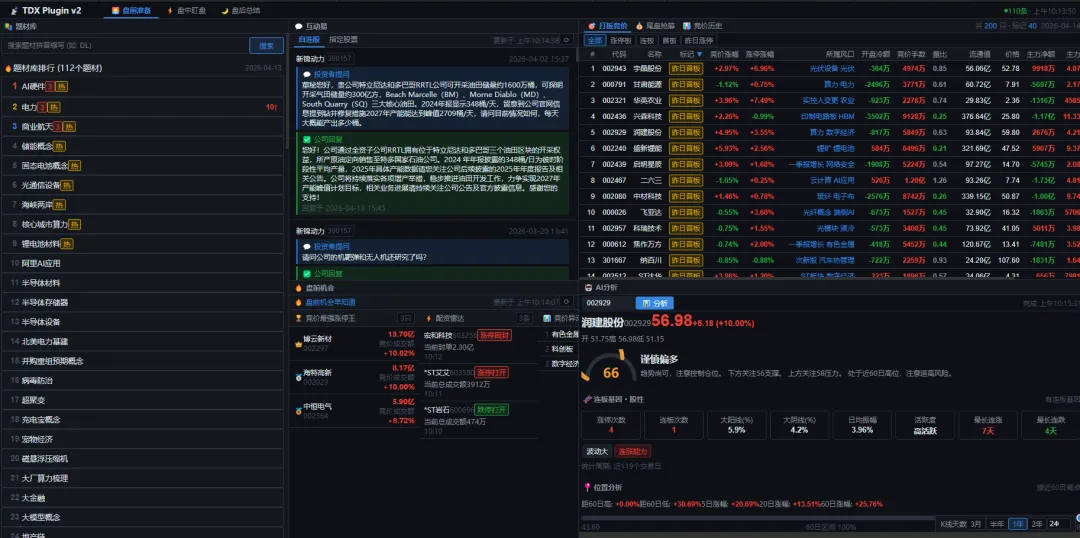Click flame icon beside 题材库排行

point(8,68)
